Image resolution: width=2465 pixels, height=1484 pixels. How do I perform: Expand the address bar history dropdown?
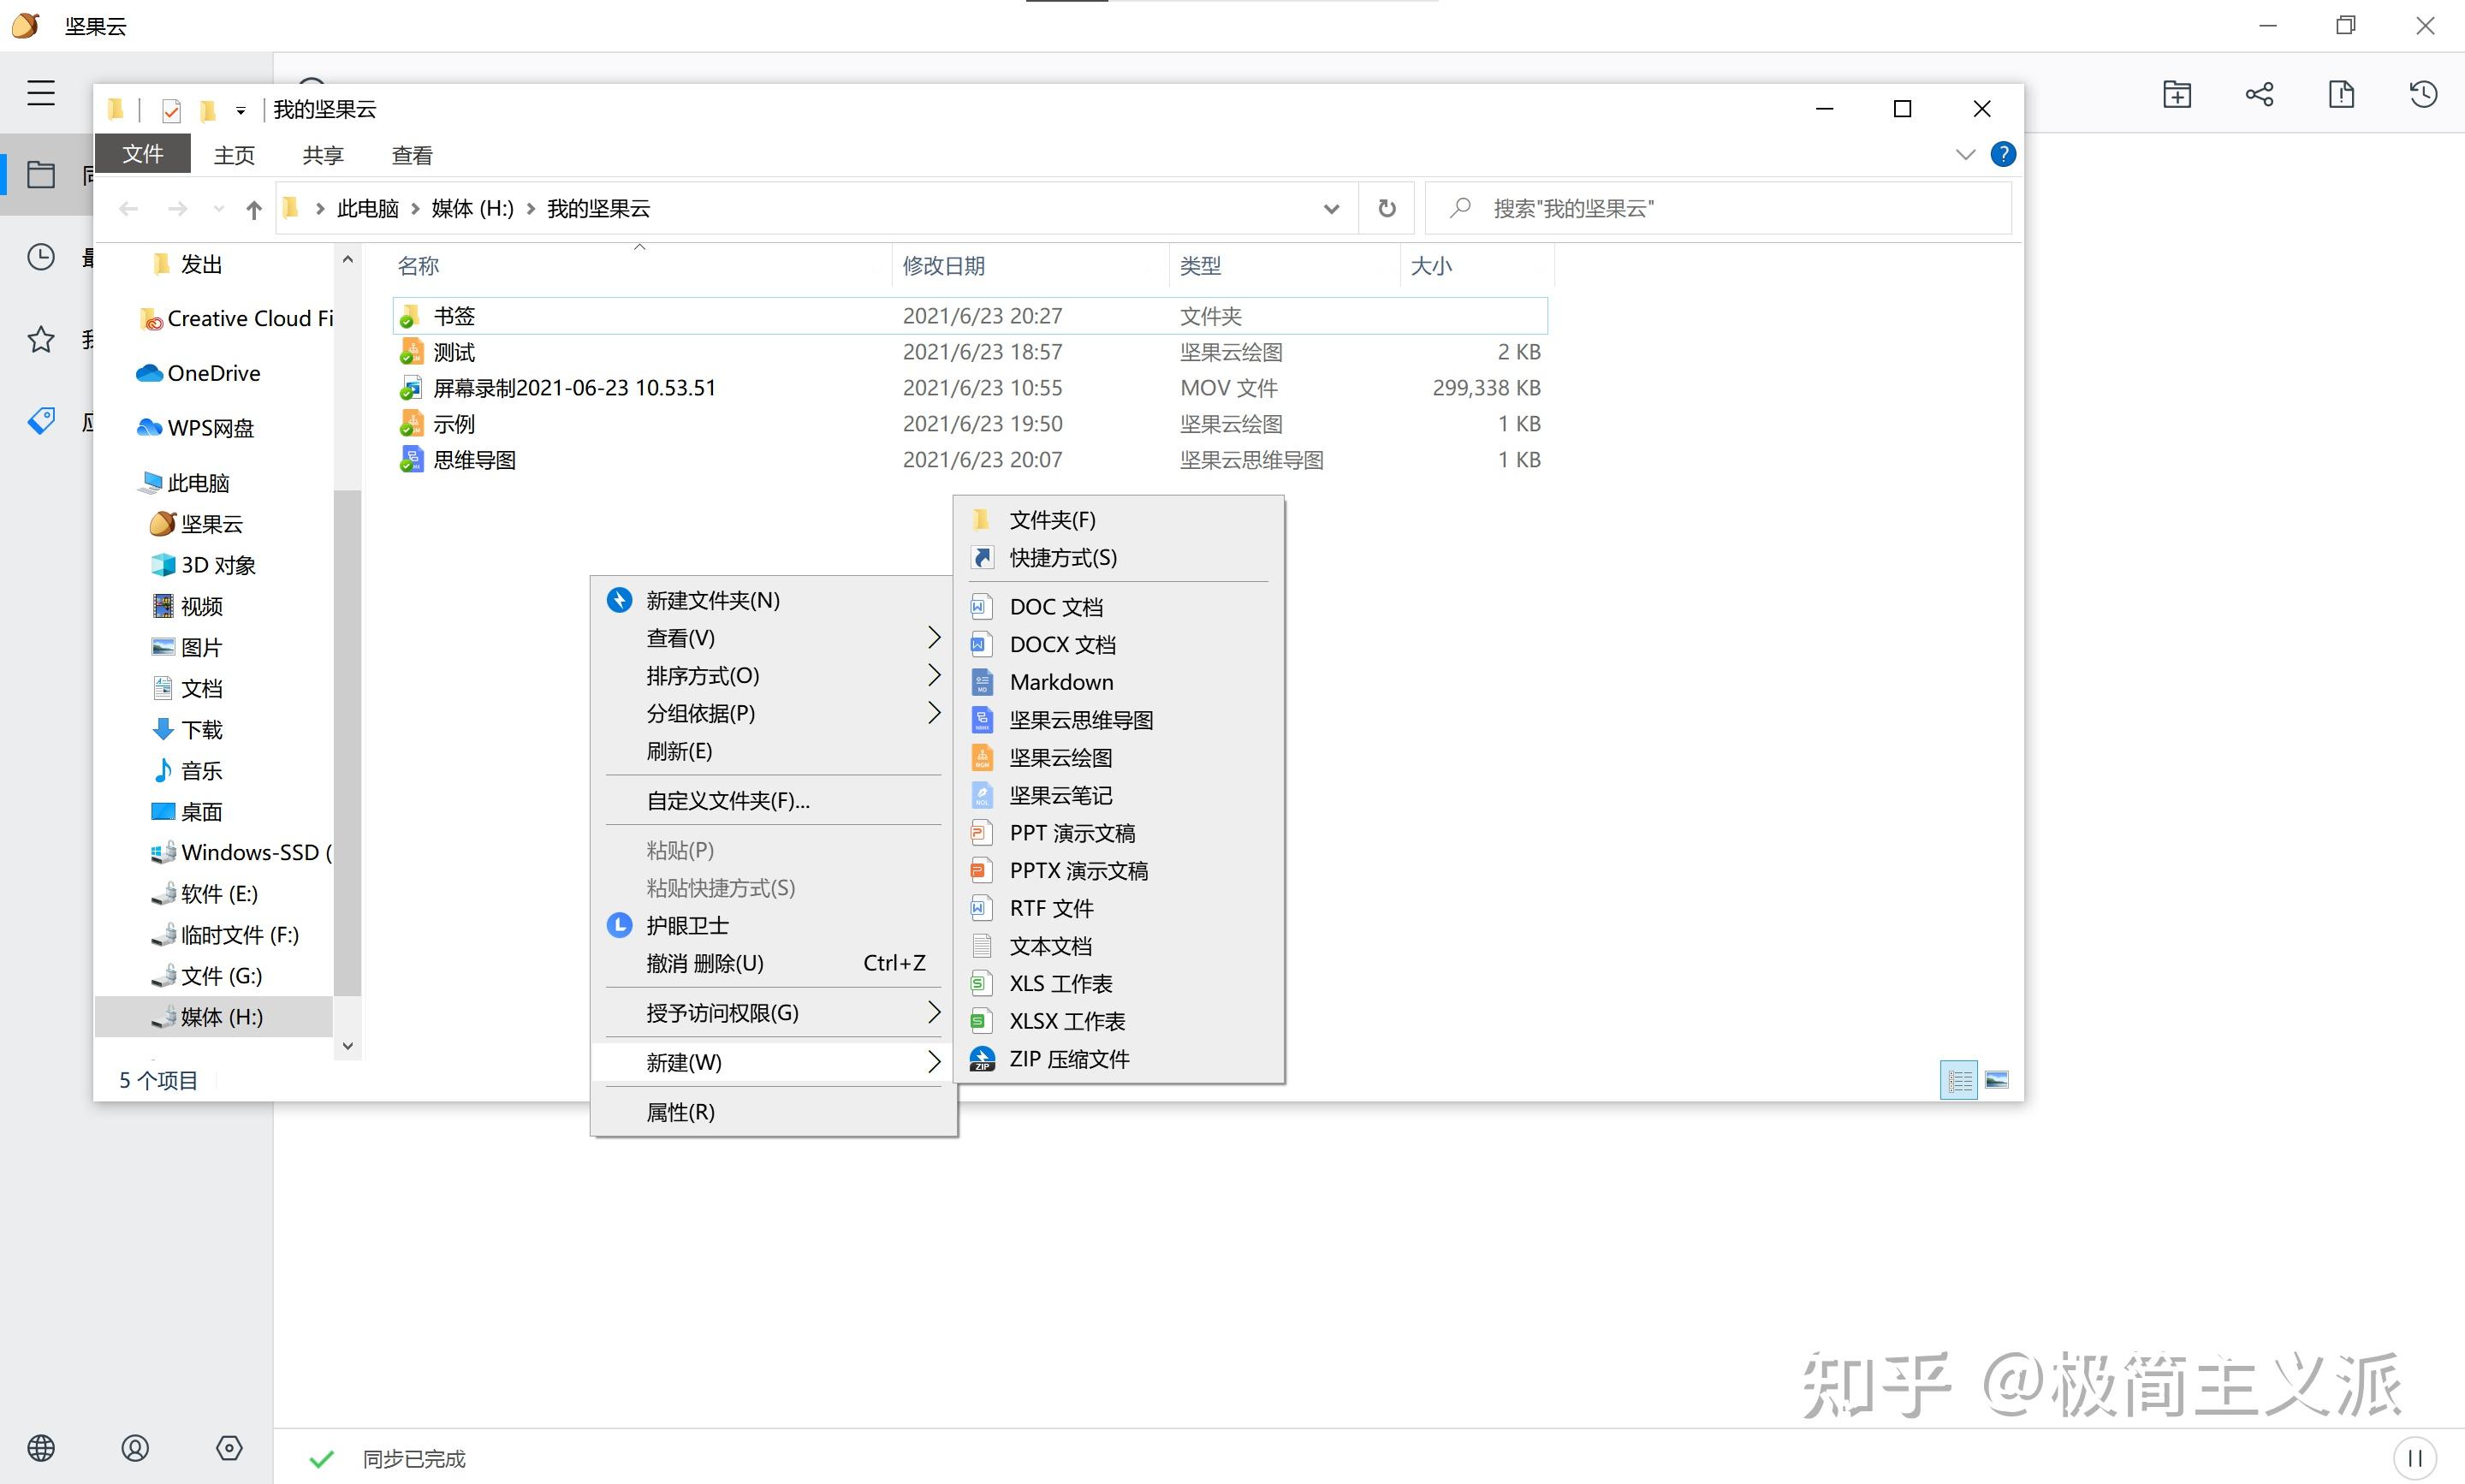coord(1331,209)
